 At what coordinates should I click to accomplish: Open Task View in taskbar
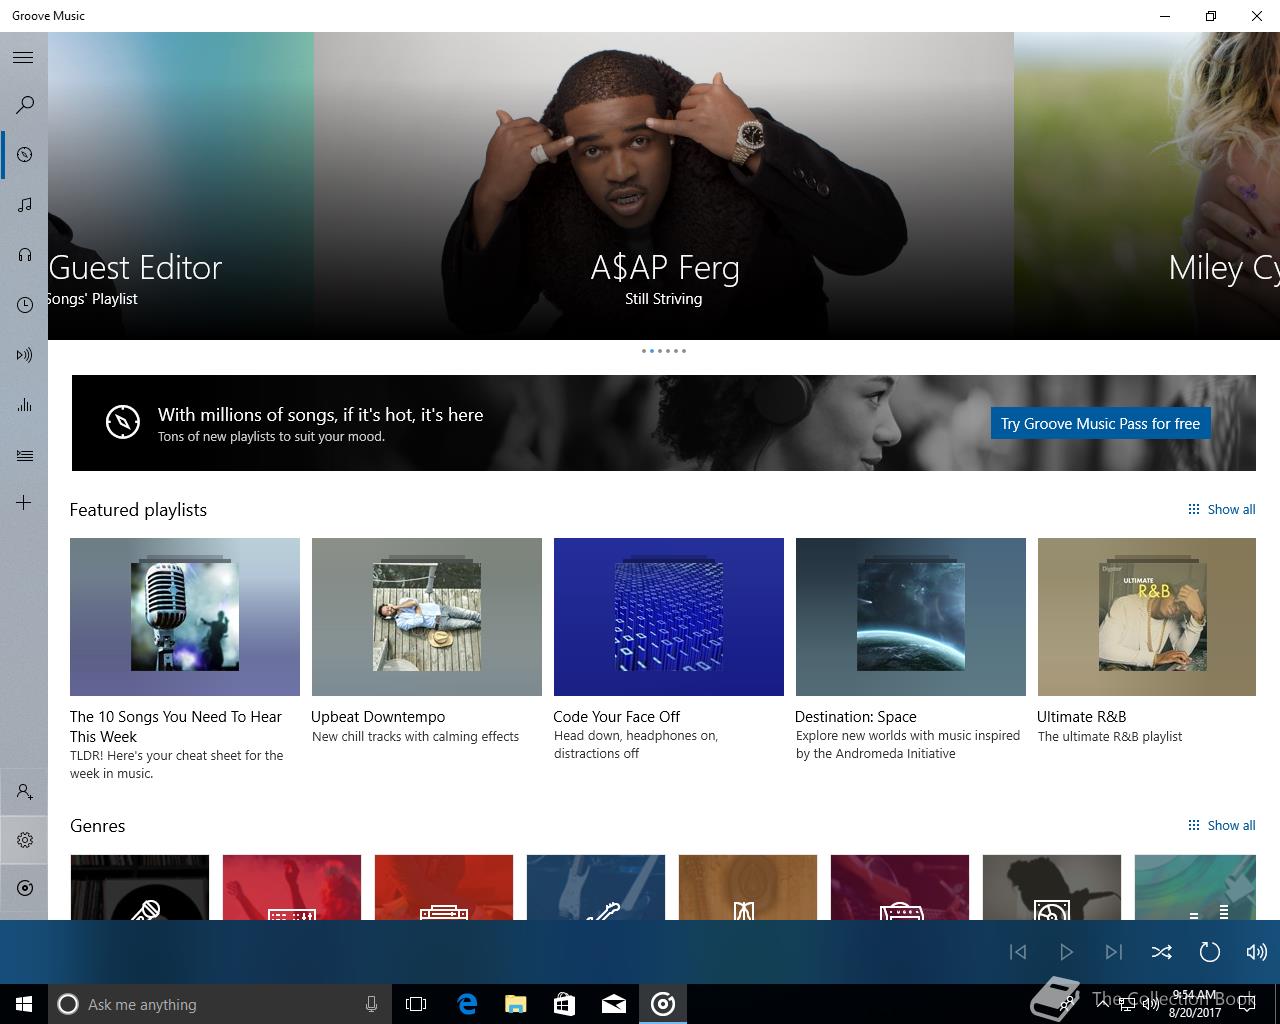click(x=416, y=1004)
